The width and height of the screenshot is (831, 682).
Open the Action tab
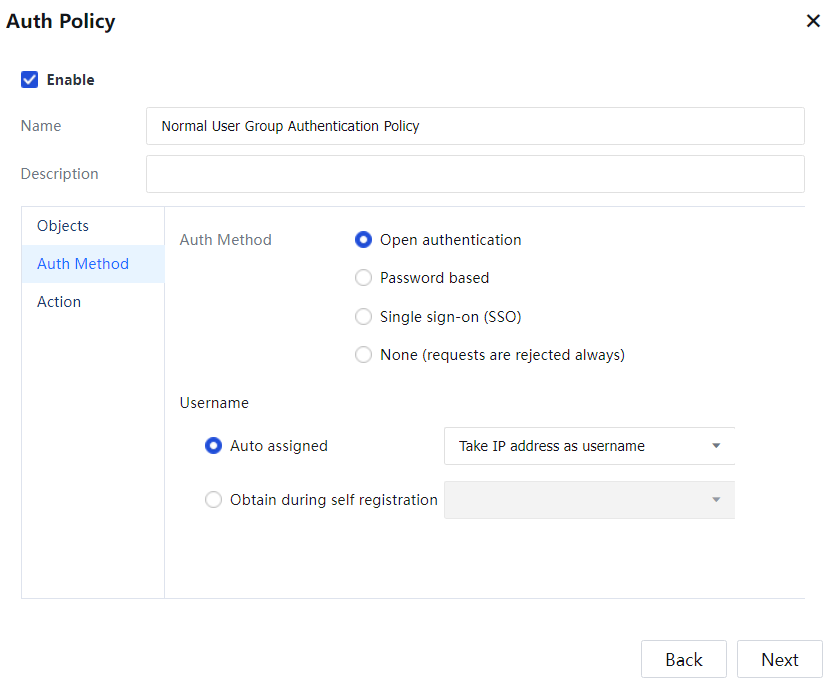pyautogui.click(x=59, y=302)
